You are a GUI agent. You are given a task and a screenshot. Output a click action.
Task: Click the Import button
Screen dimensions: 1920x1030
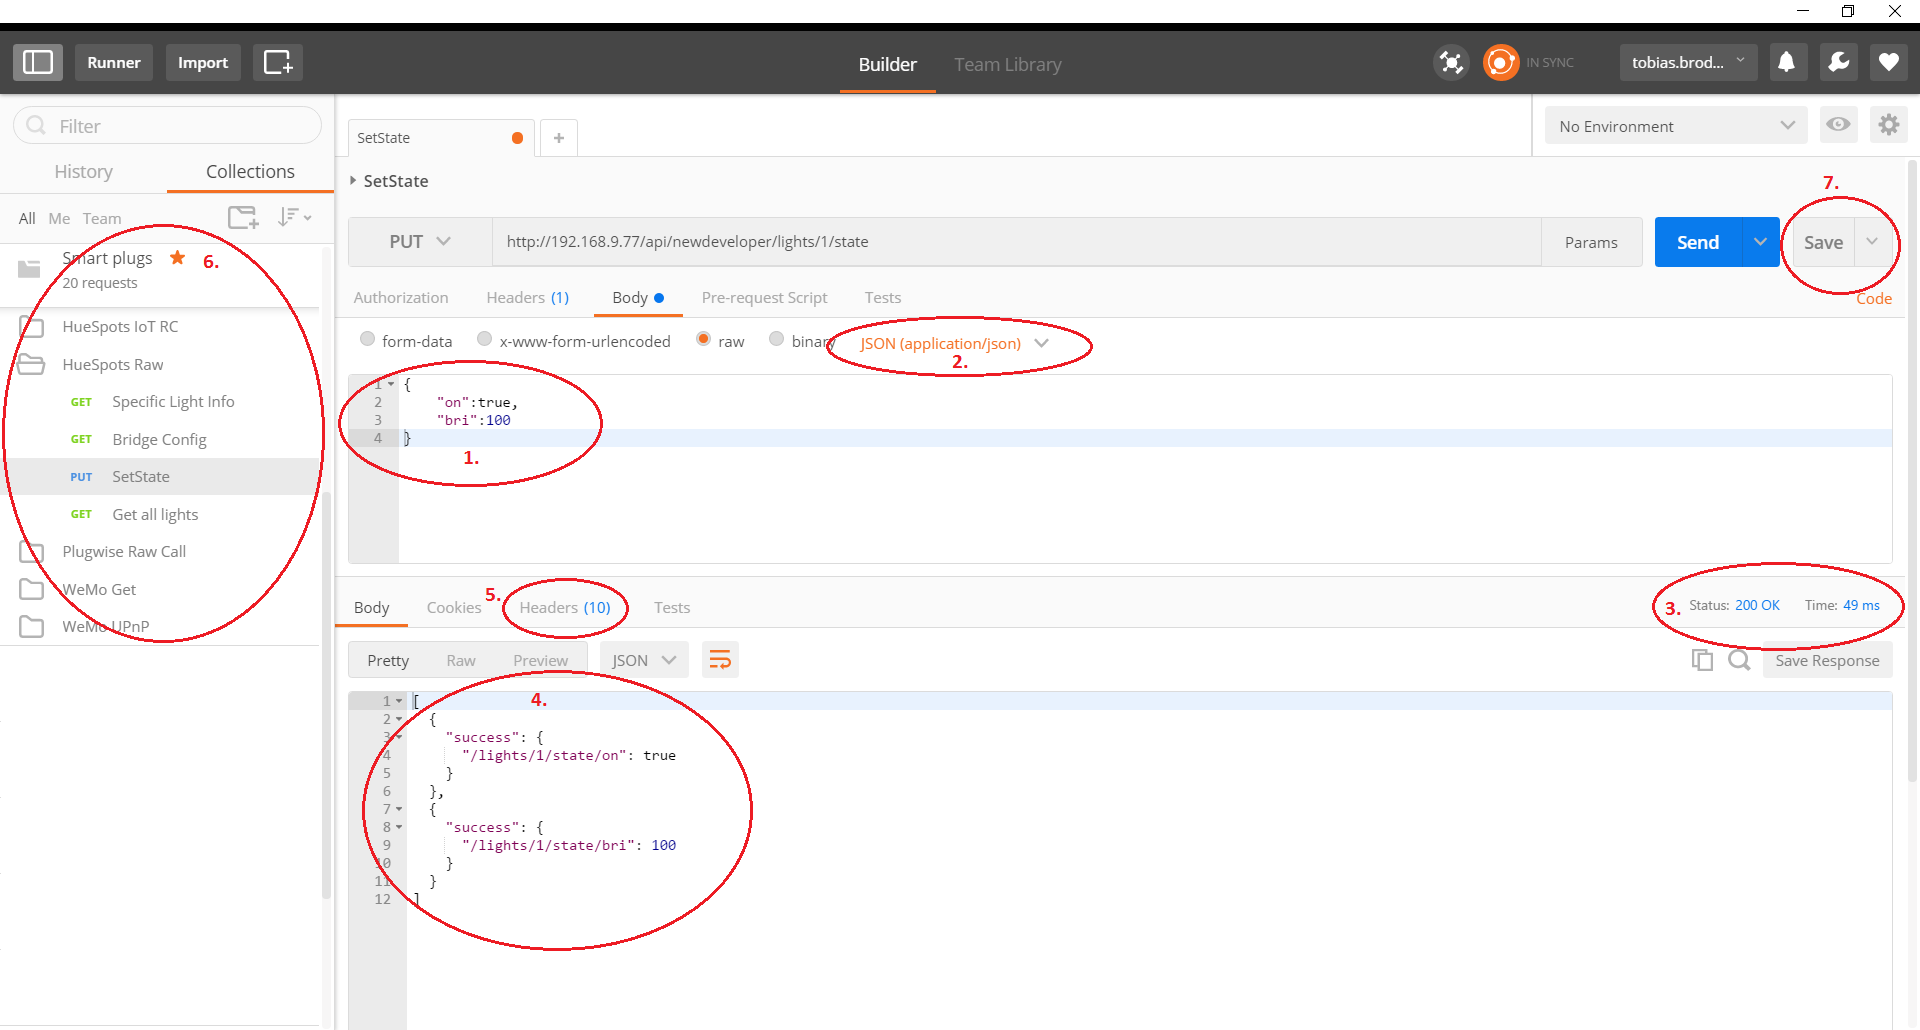(203, 62)
